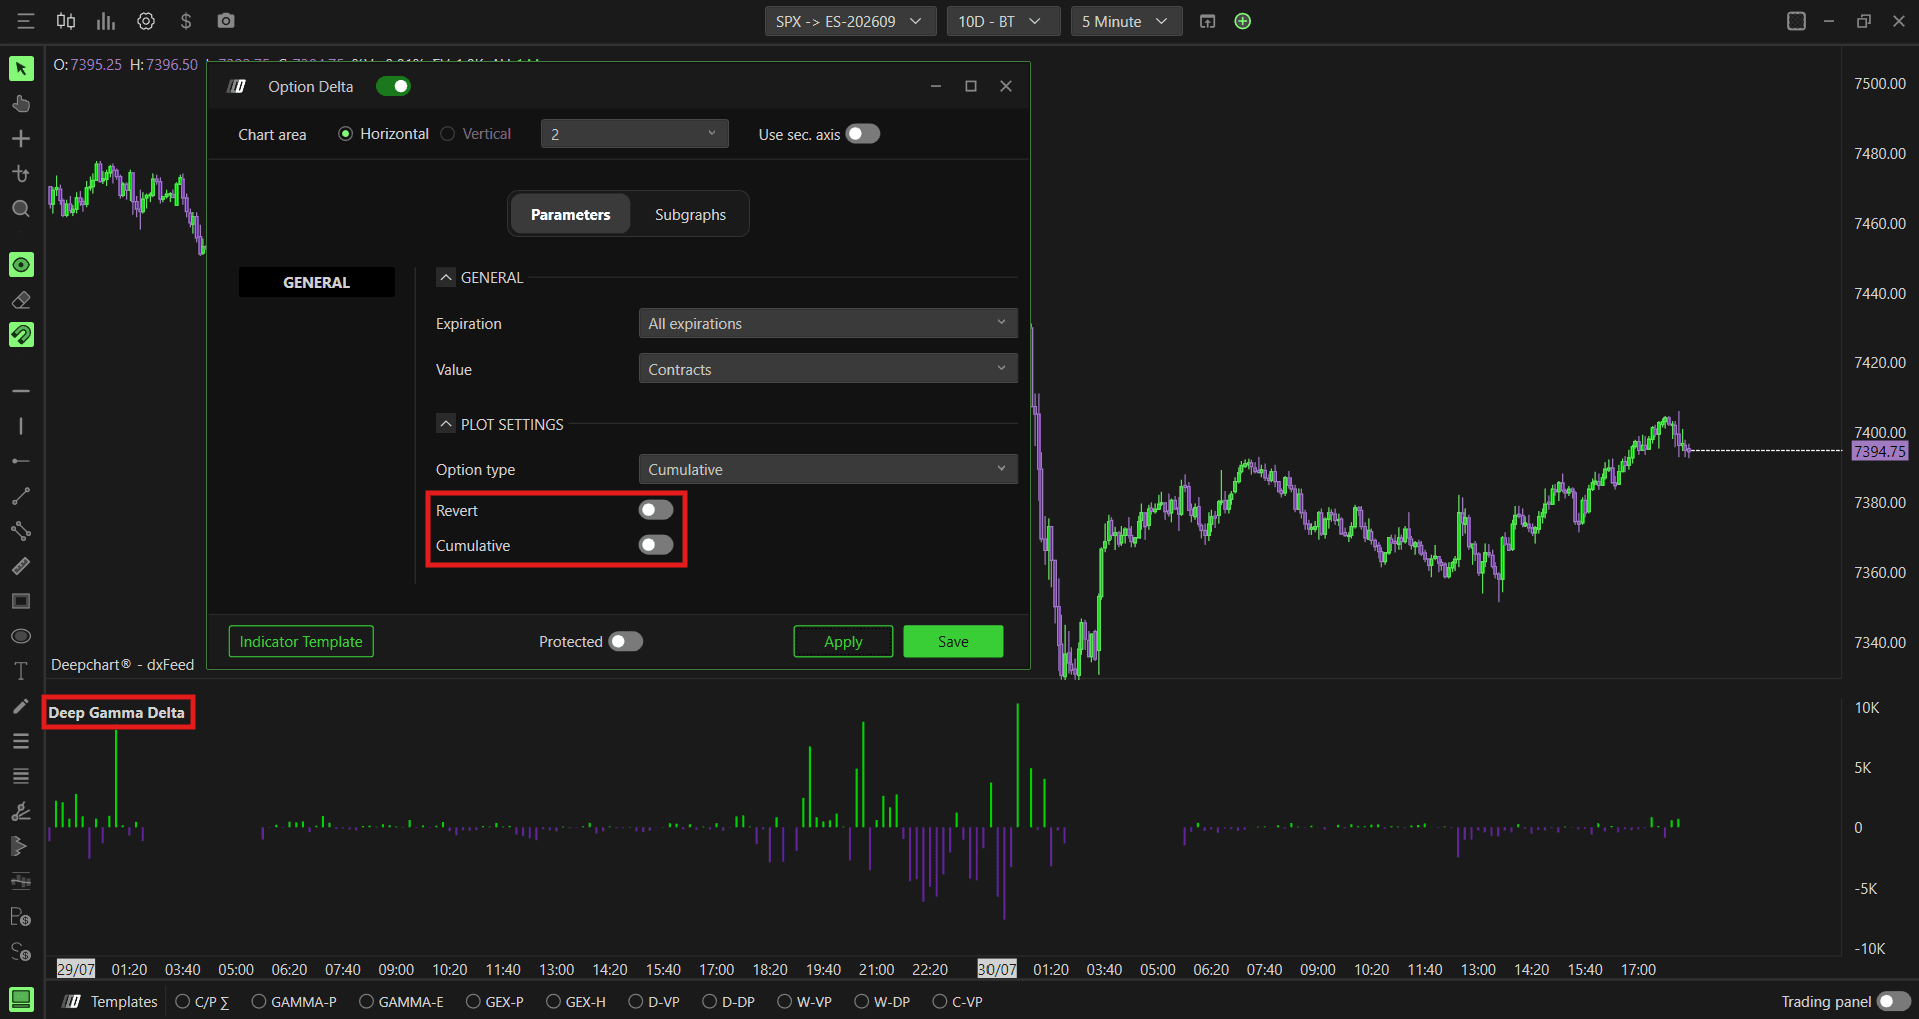Viewport: 1919px width, 1019px height.
Task: Select the horizontal ray drawing tool
Action: point(21,461)
